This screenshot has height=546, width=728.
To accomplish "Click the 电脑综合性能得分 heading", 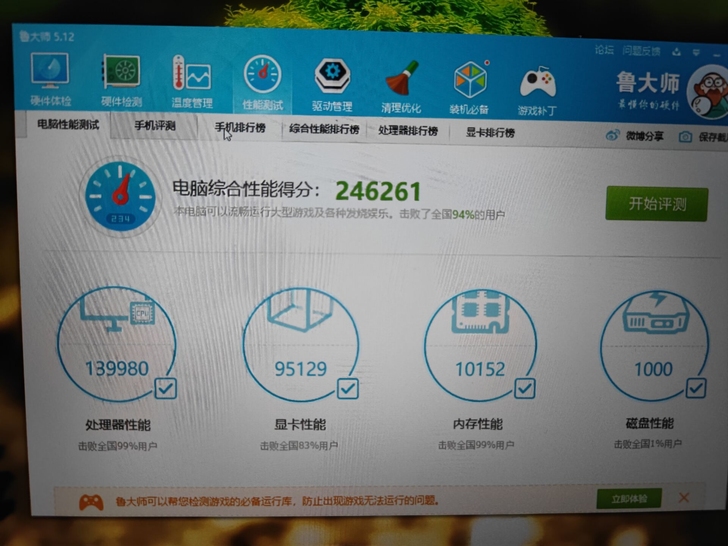I will pyautogui.click(x=246, y=189).
